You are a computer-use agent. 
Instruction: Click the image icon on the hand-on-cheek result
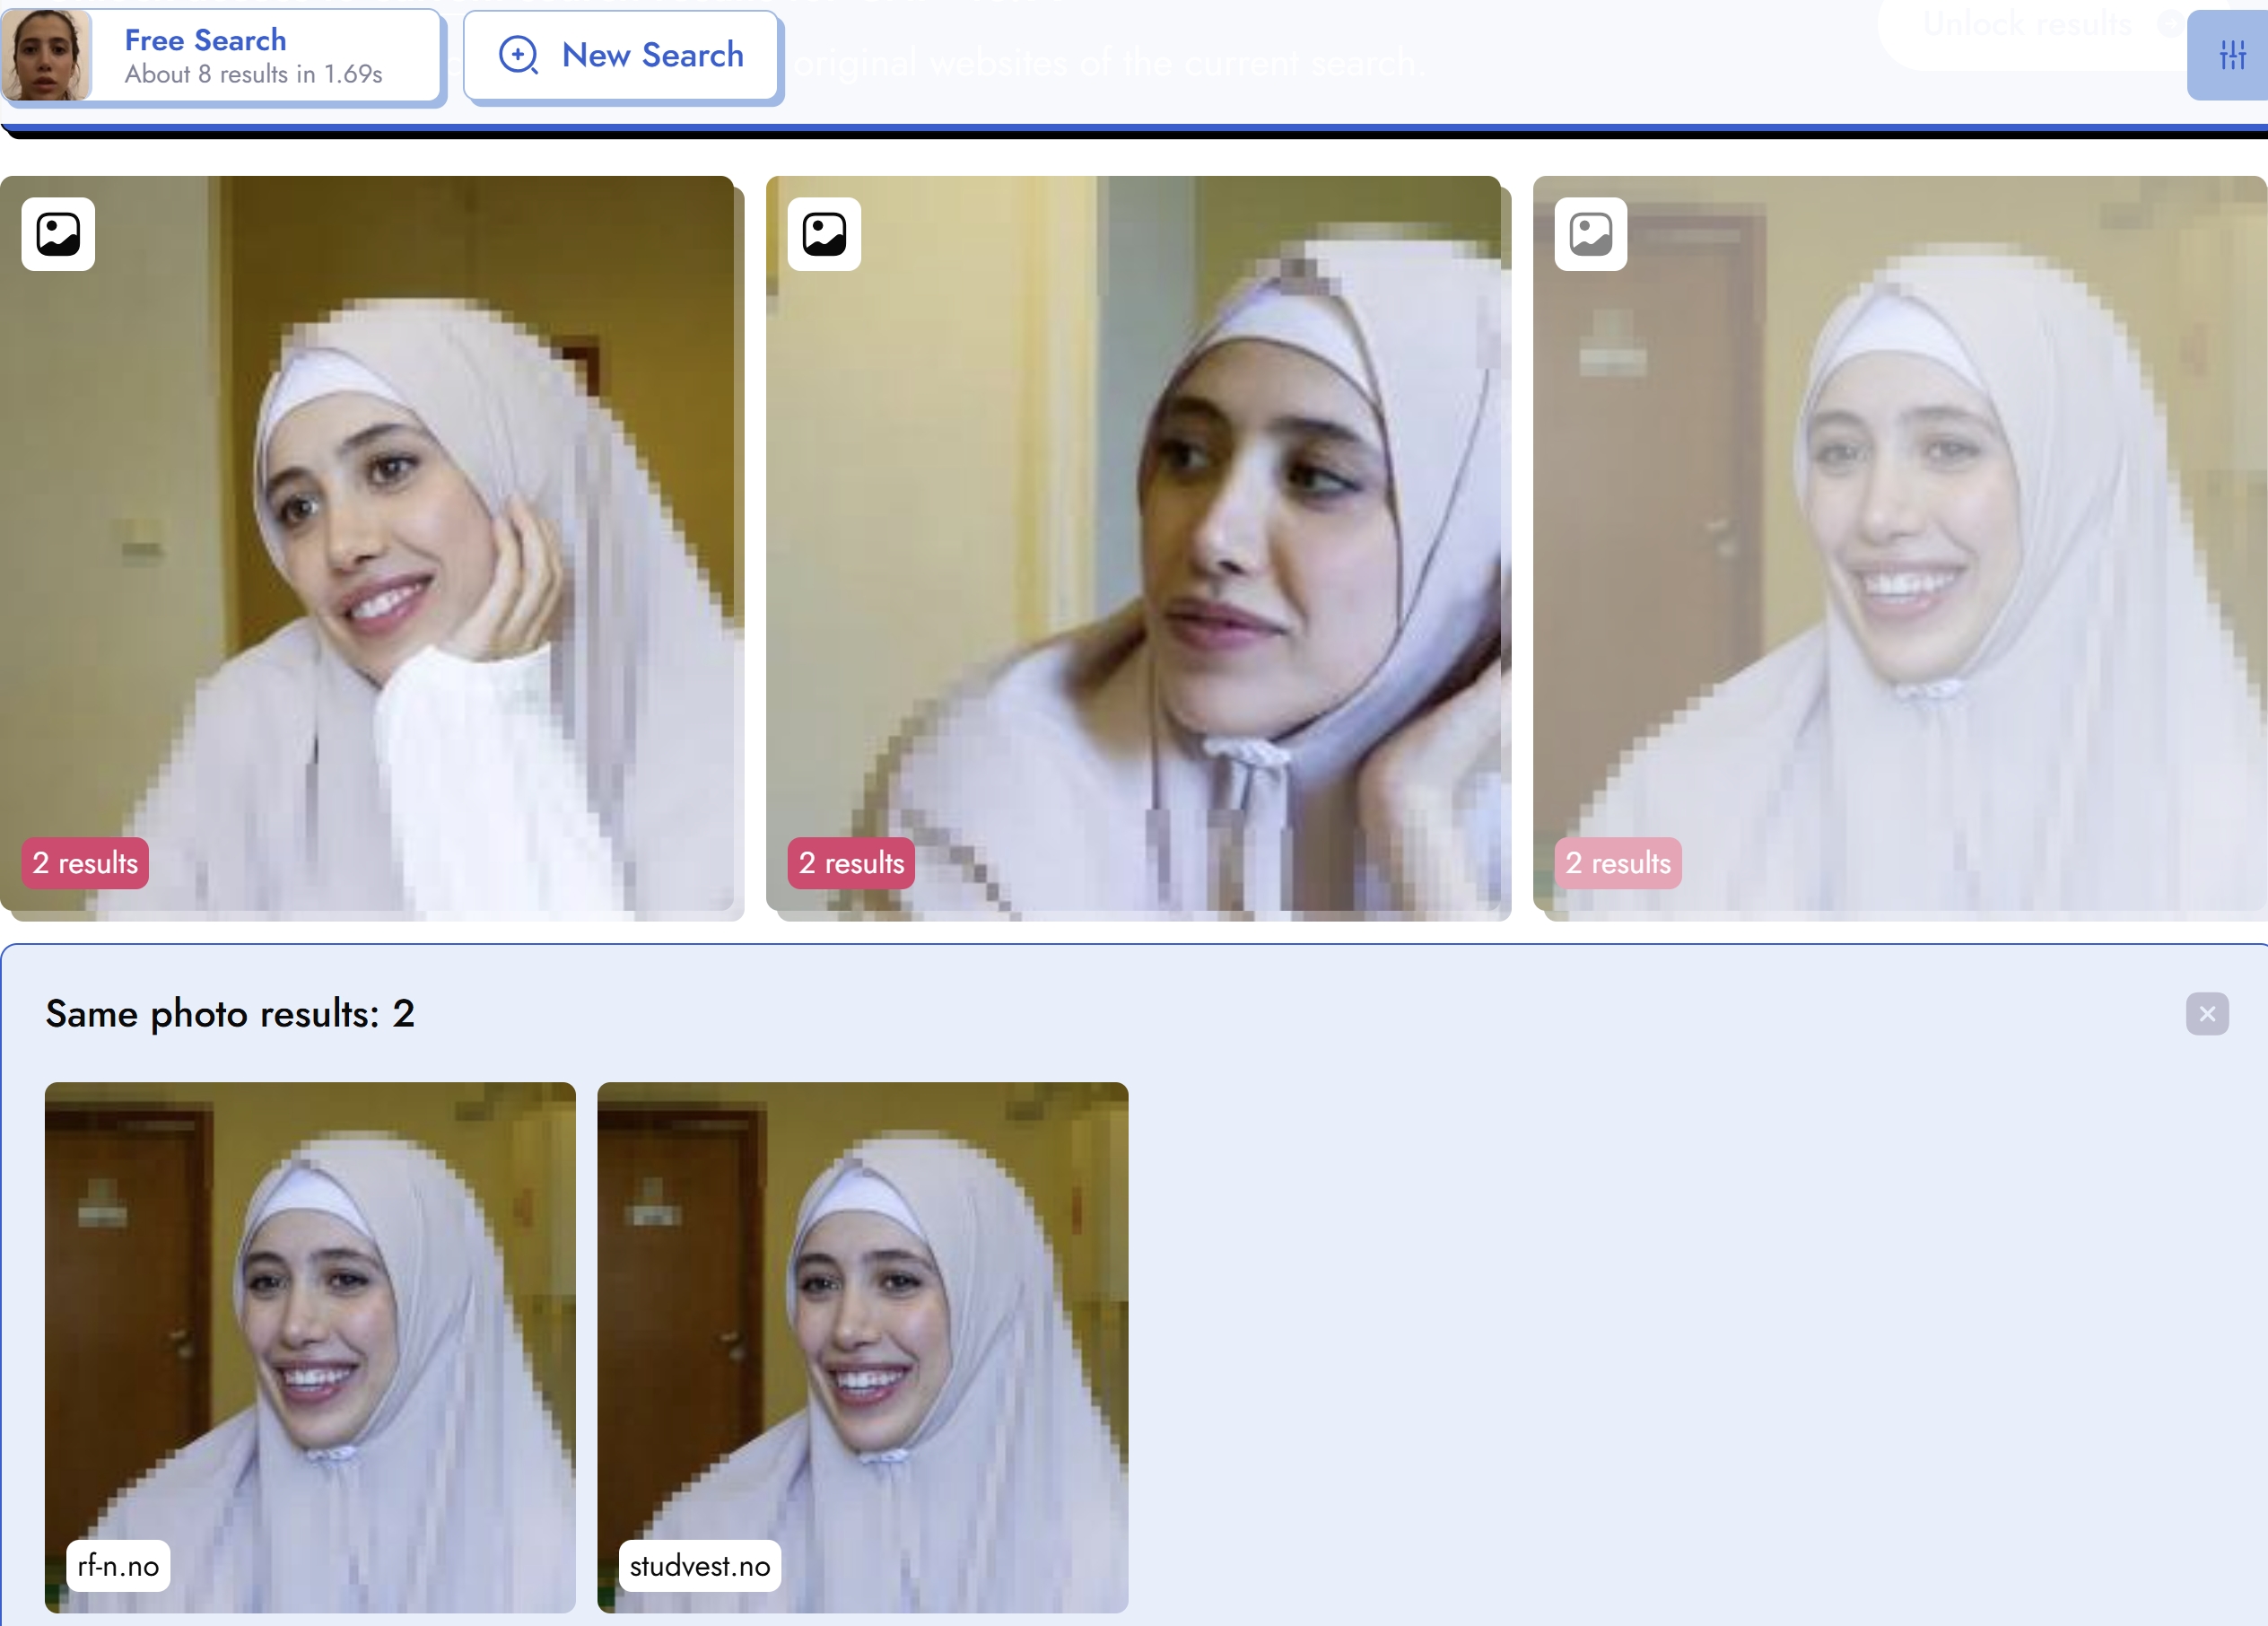(58, 234)
